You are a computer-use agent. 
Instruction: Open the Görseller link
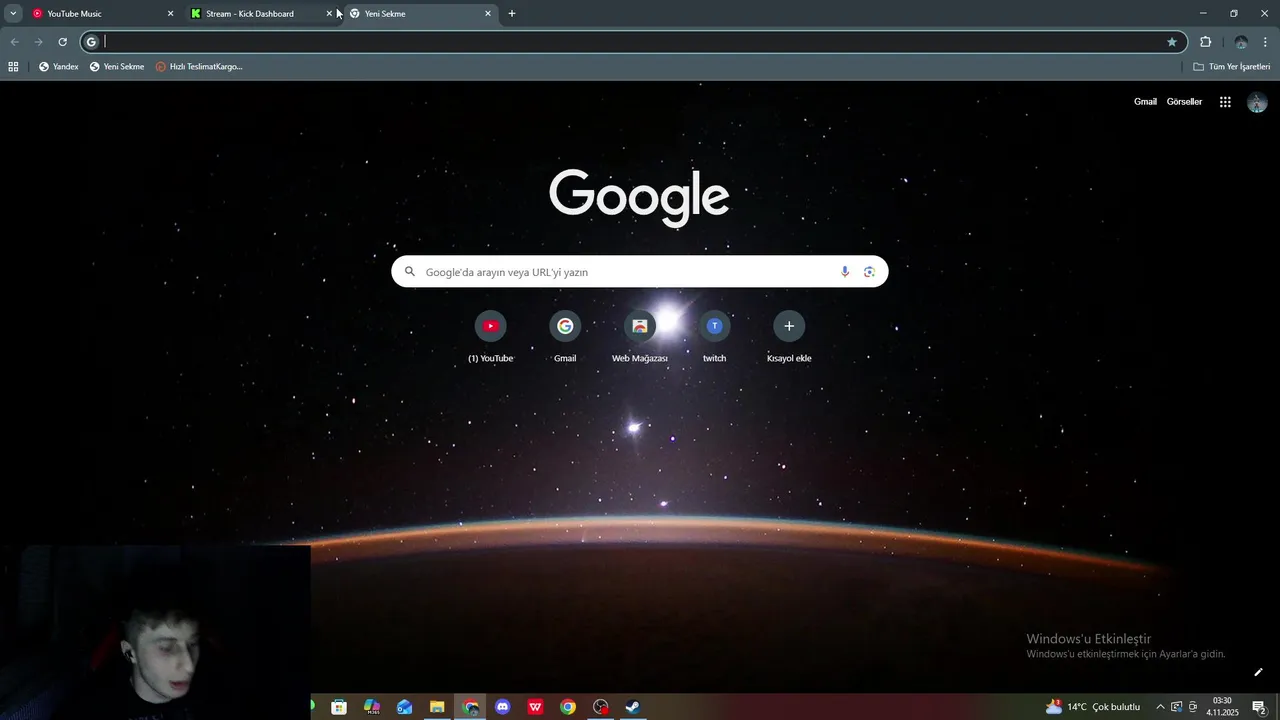click(1184, 102)
